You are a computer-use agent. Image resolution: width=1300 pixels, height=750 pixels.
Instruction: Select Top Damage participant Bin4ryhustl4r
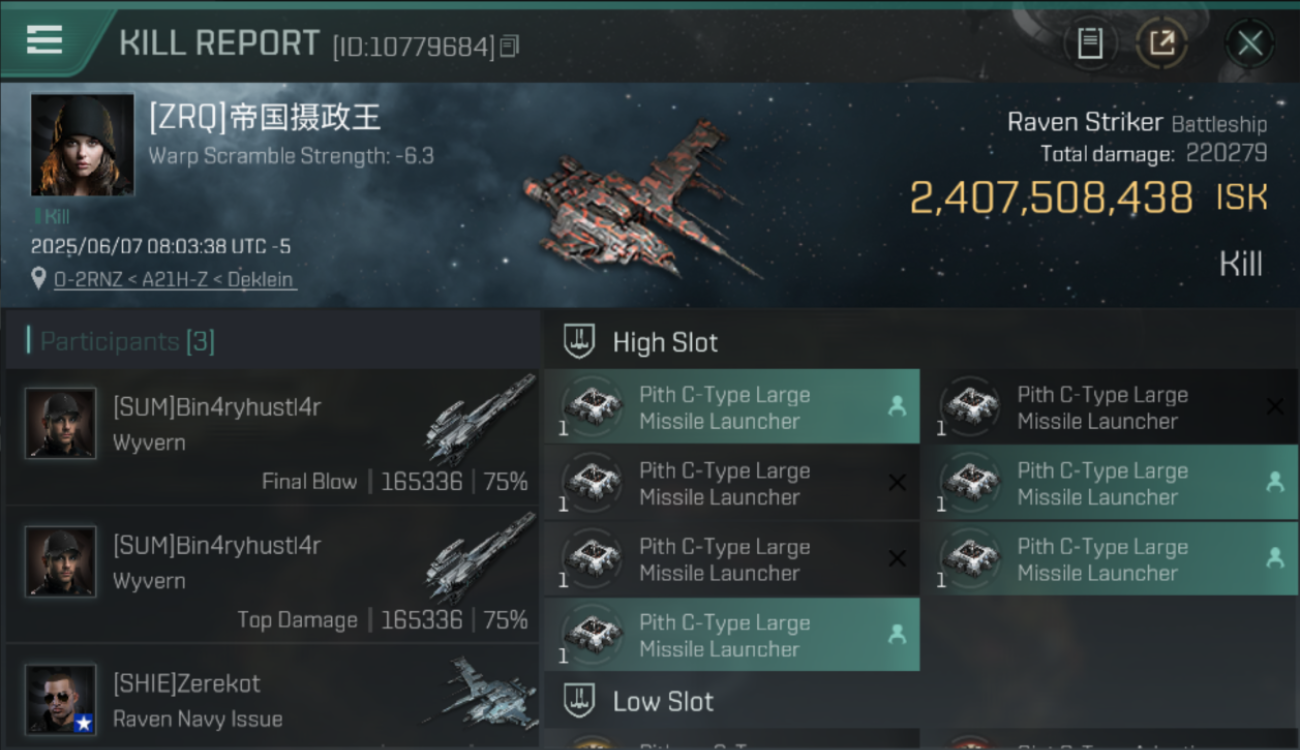coord(272,574)
